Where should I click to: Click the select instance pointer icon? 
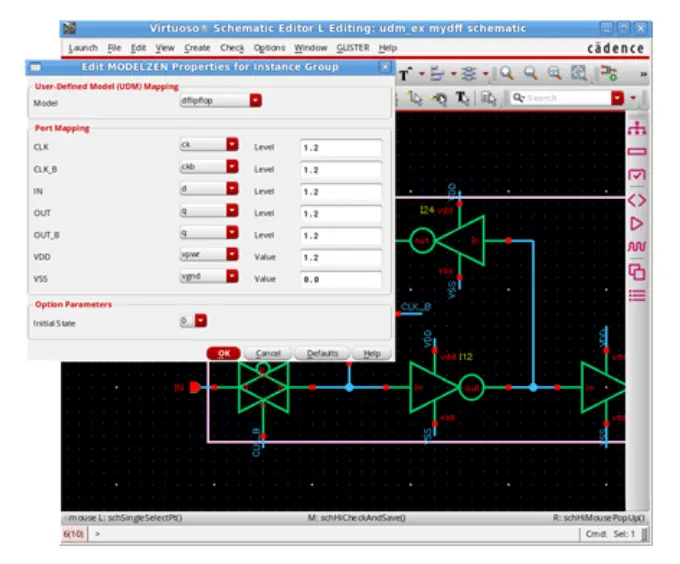(439, 98)
